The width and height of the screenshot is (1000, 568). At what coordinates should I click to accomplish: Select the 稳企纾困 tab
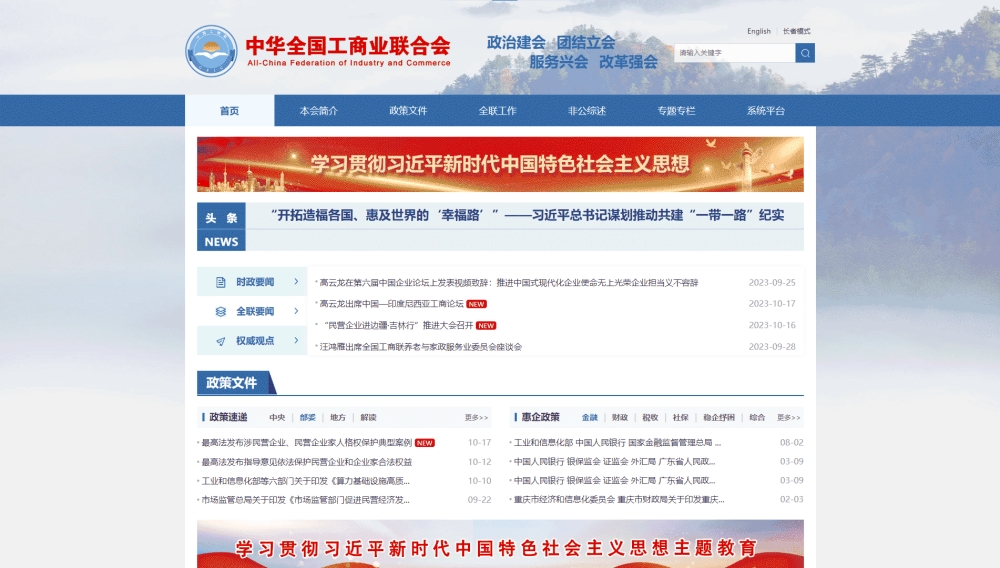[719, 418]
